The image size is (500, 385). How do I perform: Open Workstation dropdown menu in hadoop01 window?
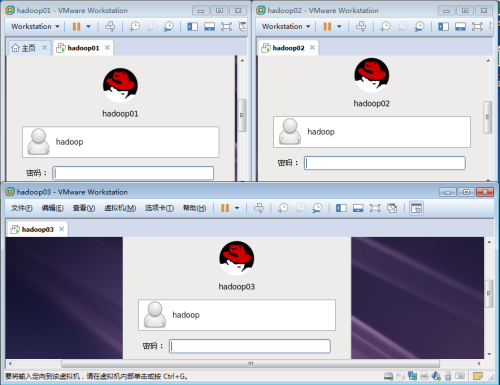[x=35, y=26]
